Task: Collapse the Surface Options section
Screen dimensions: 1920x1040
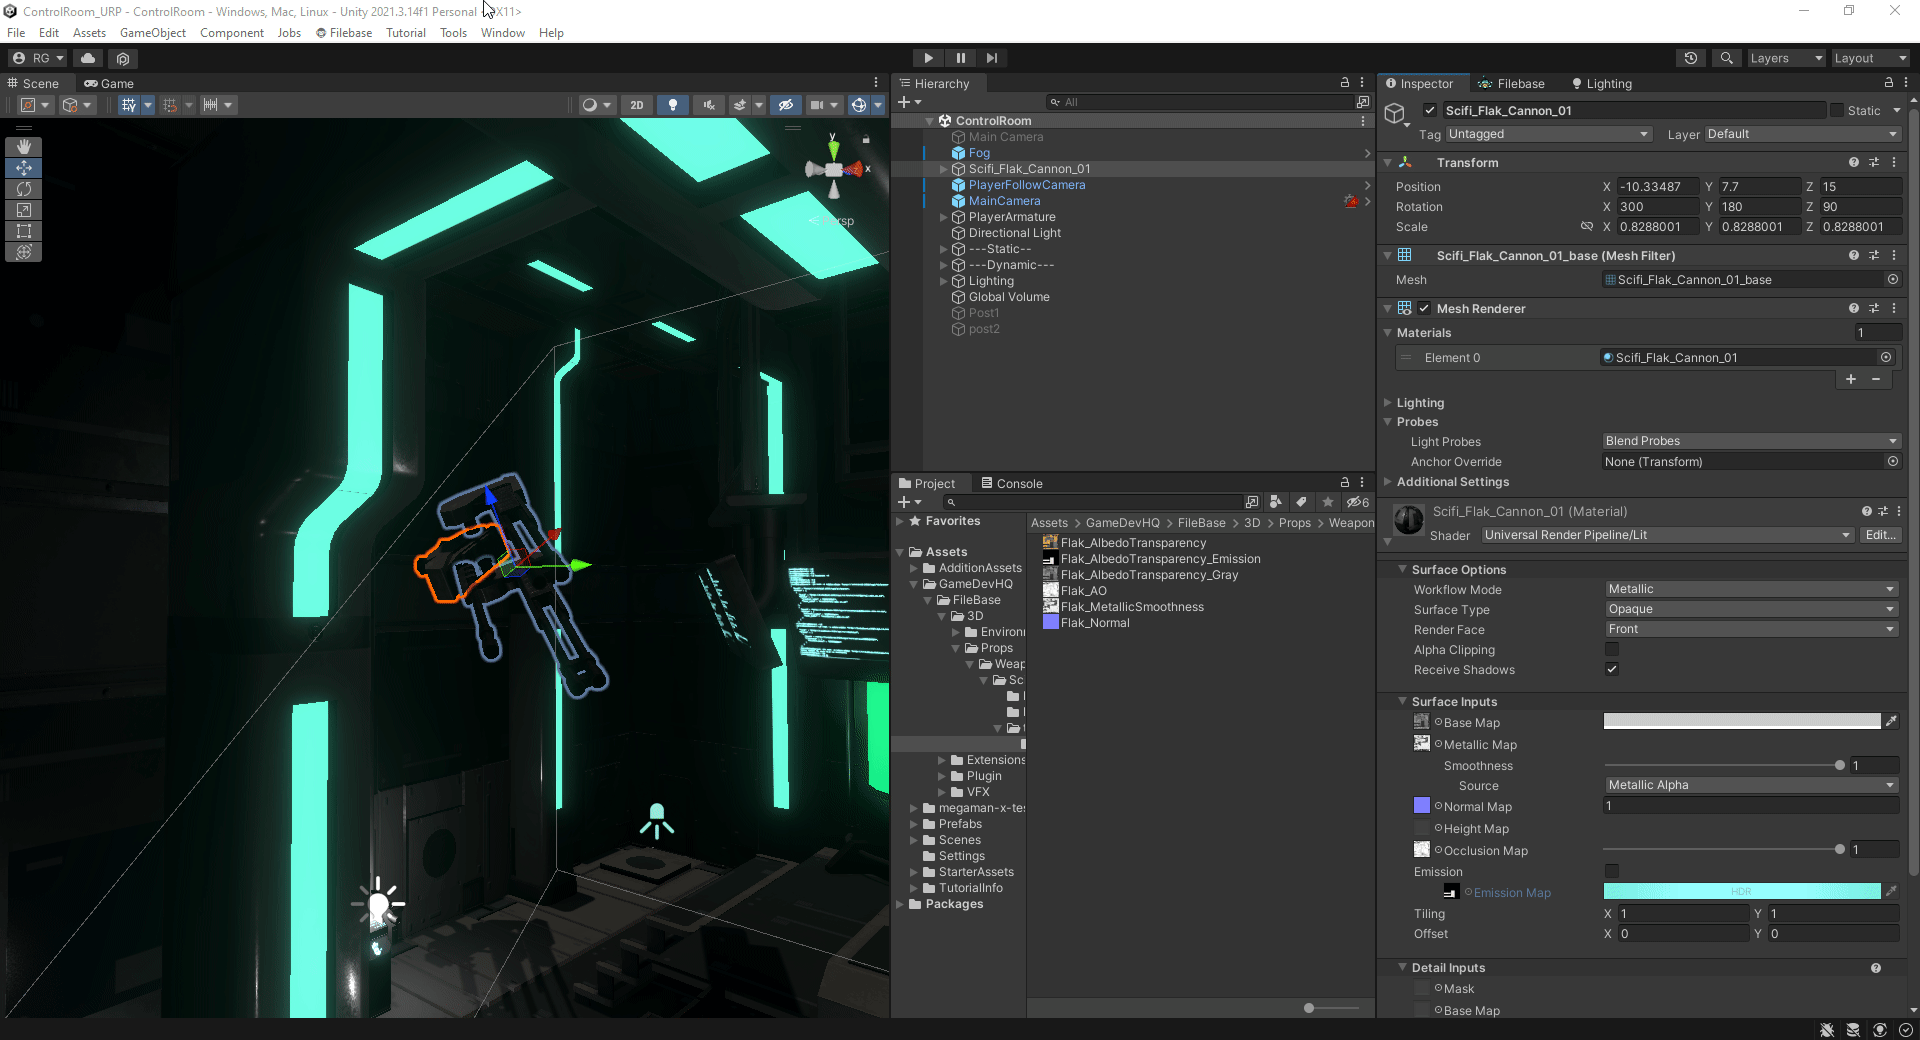Action: click(1403, 569)
